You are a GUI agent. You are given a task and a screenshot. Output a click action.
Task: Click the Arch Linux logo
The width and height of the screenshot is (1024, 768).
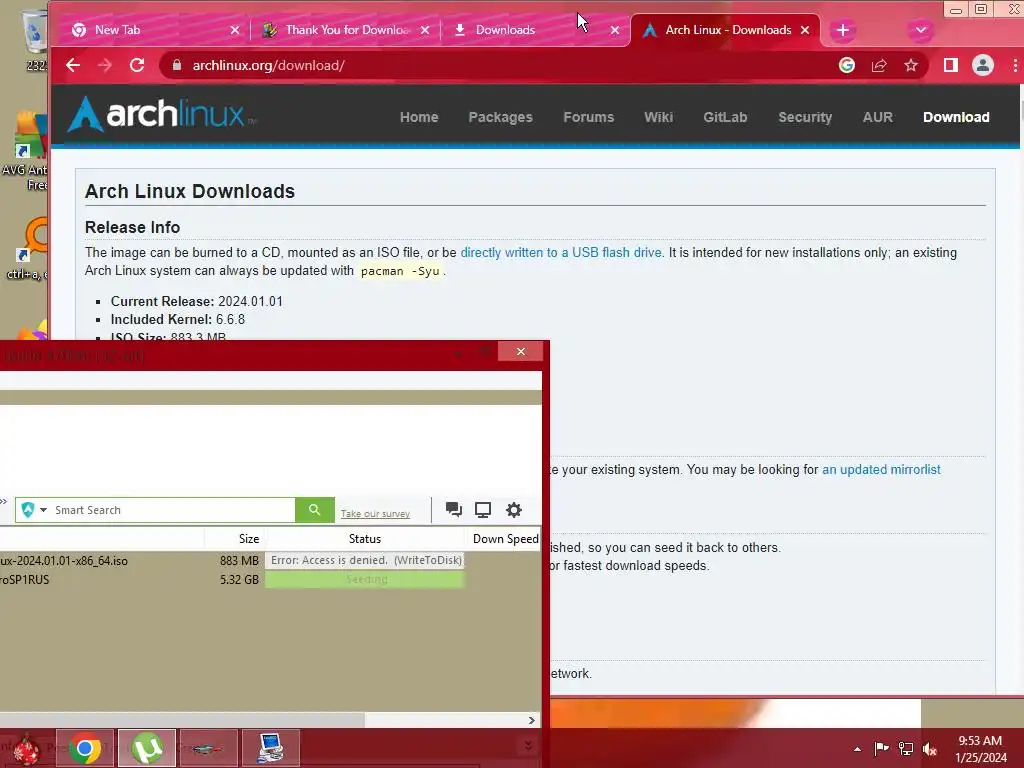tap(162, 114)
